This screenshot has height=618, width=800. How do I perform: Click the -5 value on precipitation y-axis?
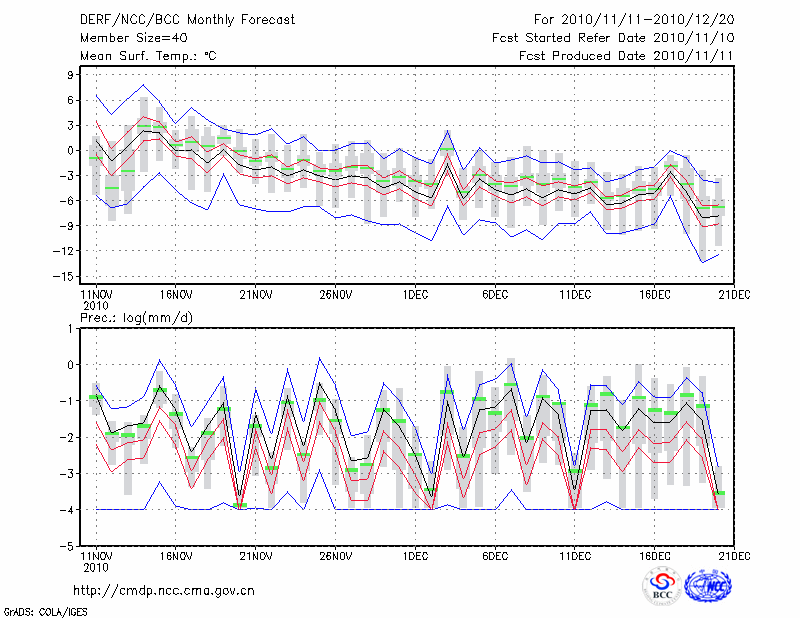71,547
